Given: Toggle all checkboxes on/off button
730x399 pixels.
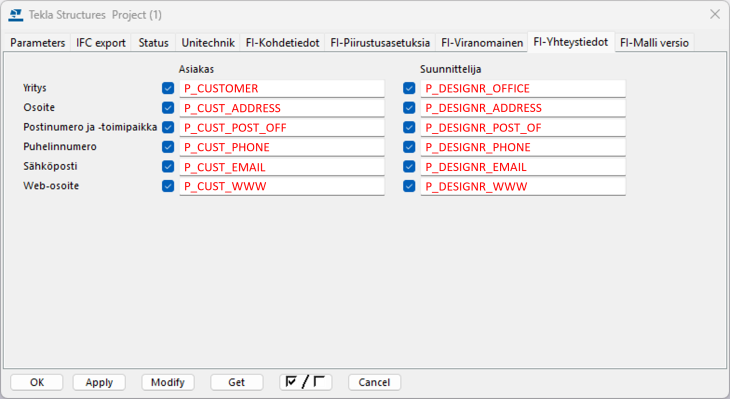Looking at the screenshot, I should [x=305, y=382].
